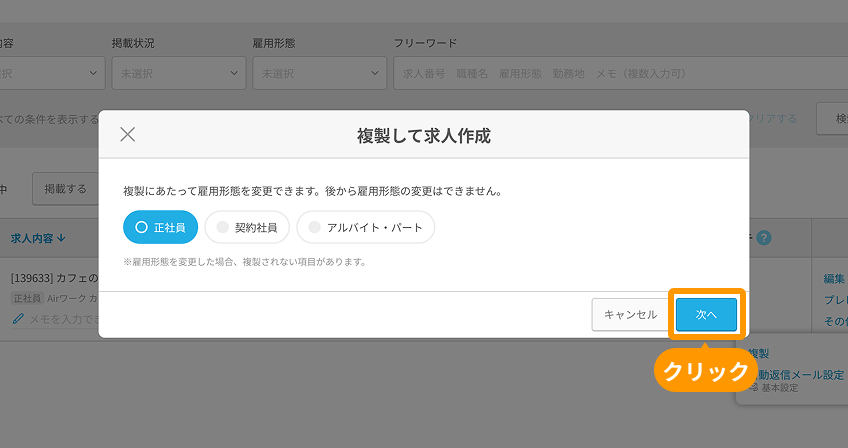Click the 掲載する button in background
The image size is (848, 448).
pos(65,189)
